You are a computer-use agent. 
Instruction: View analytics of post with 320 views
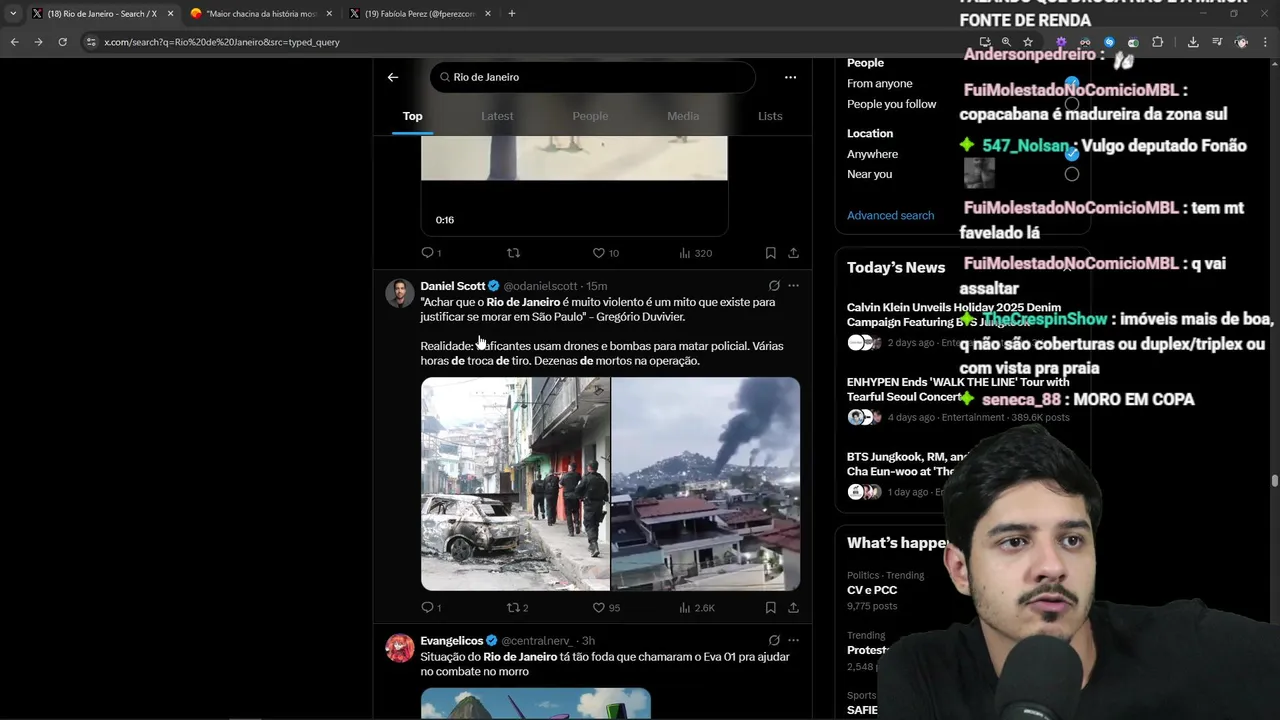(x=695, y=253)
